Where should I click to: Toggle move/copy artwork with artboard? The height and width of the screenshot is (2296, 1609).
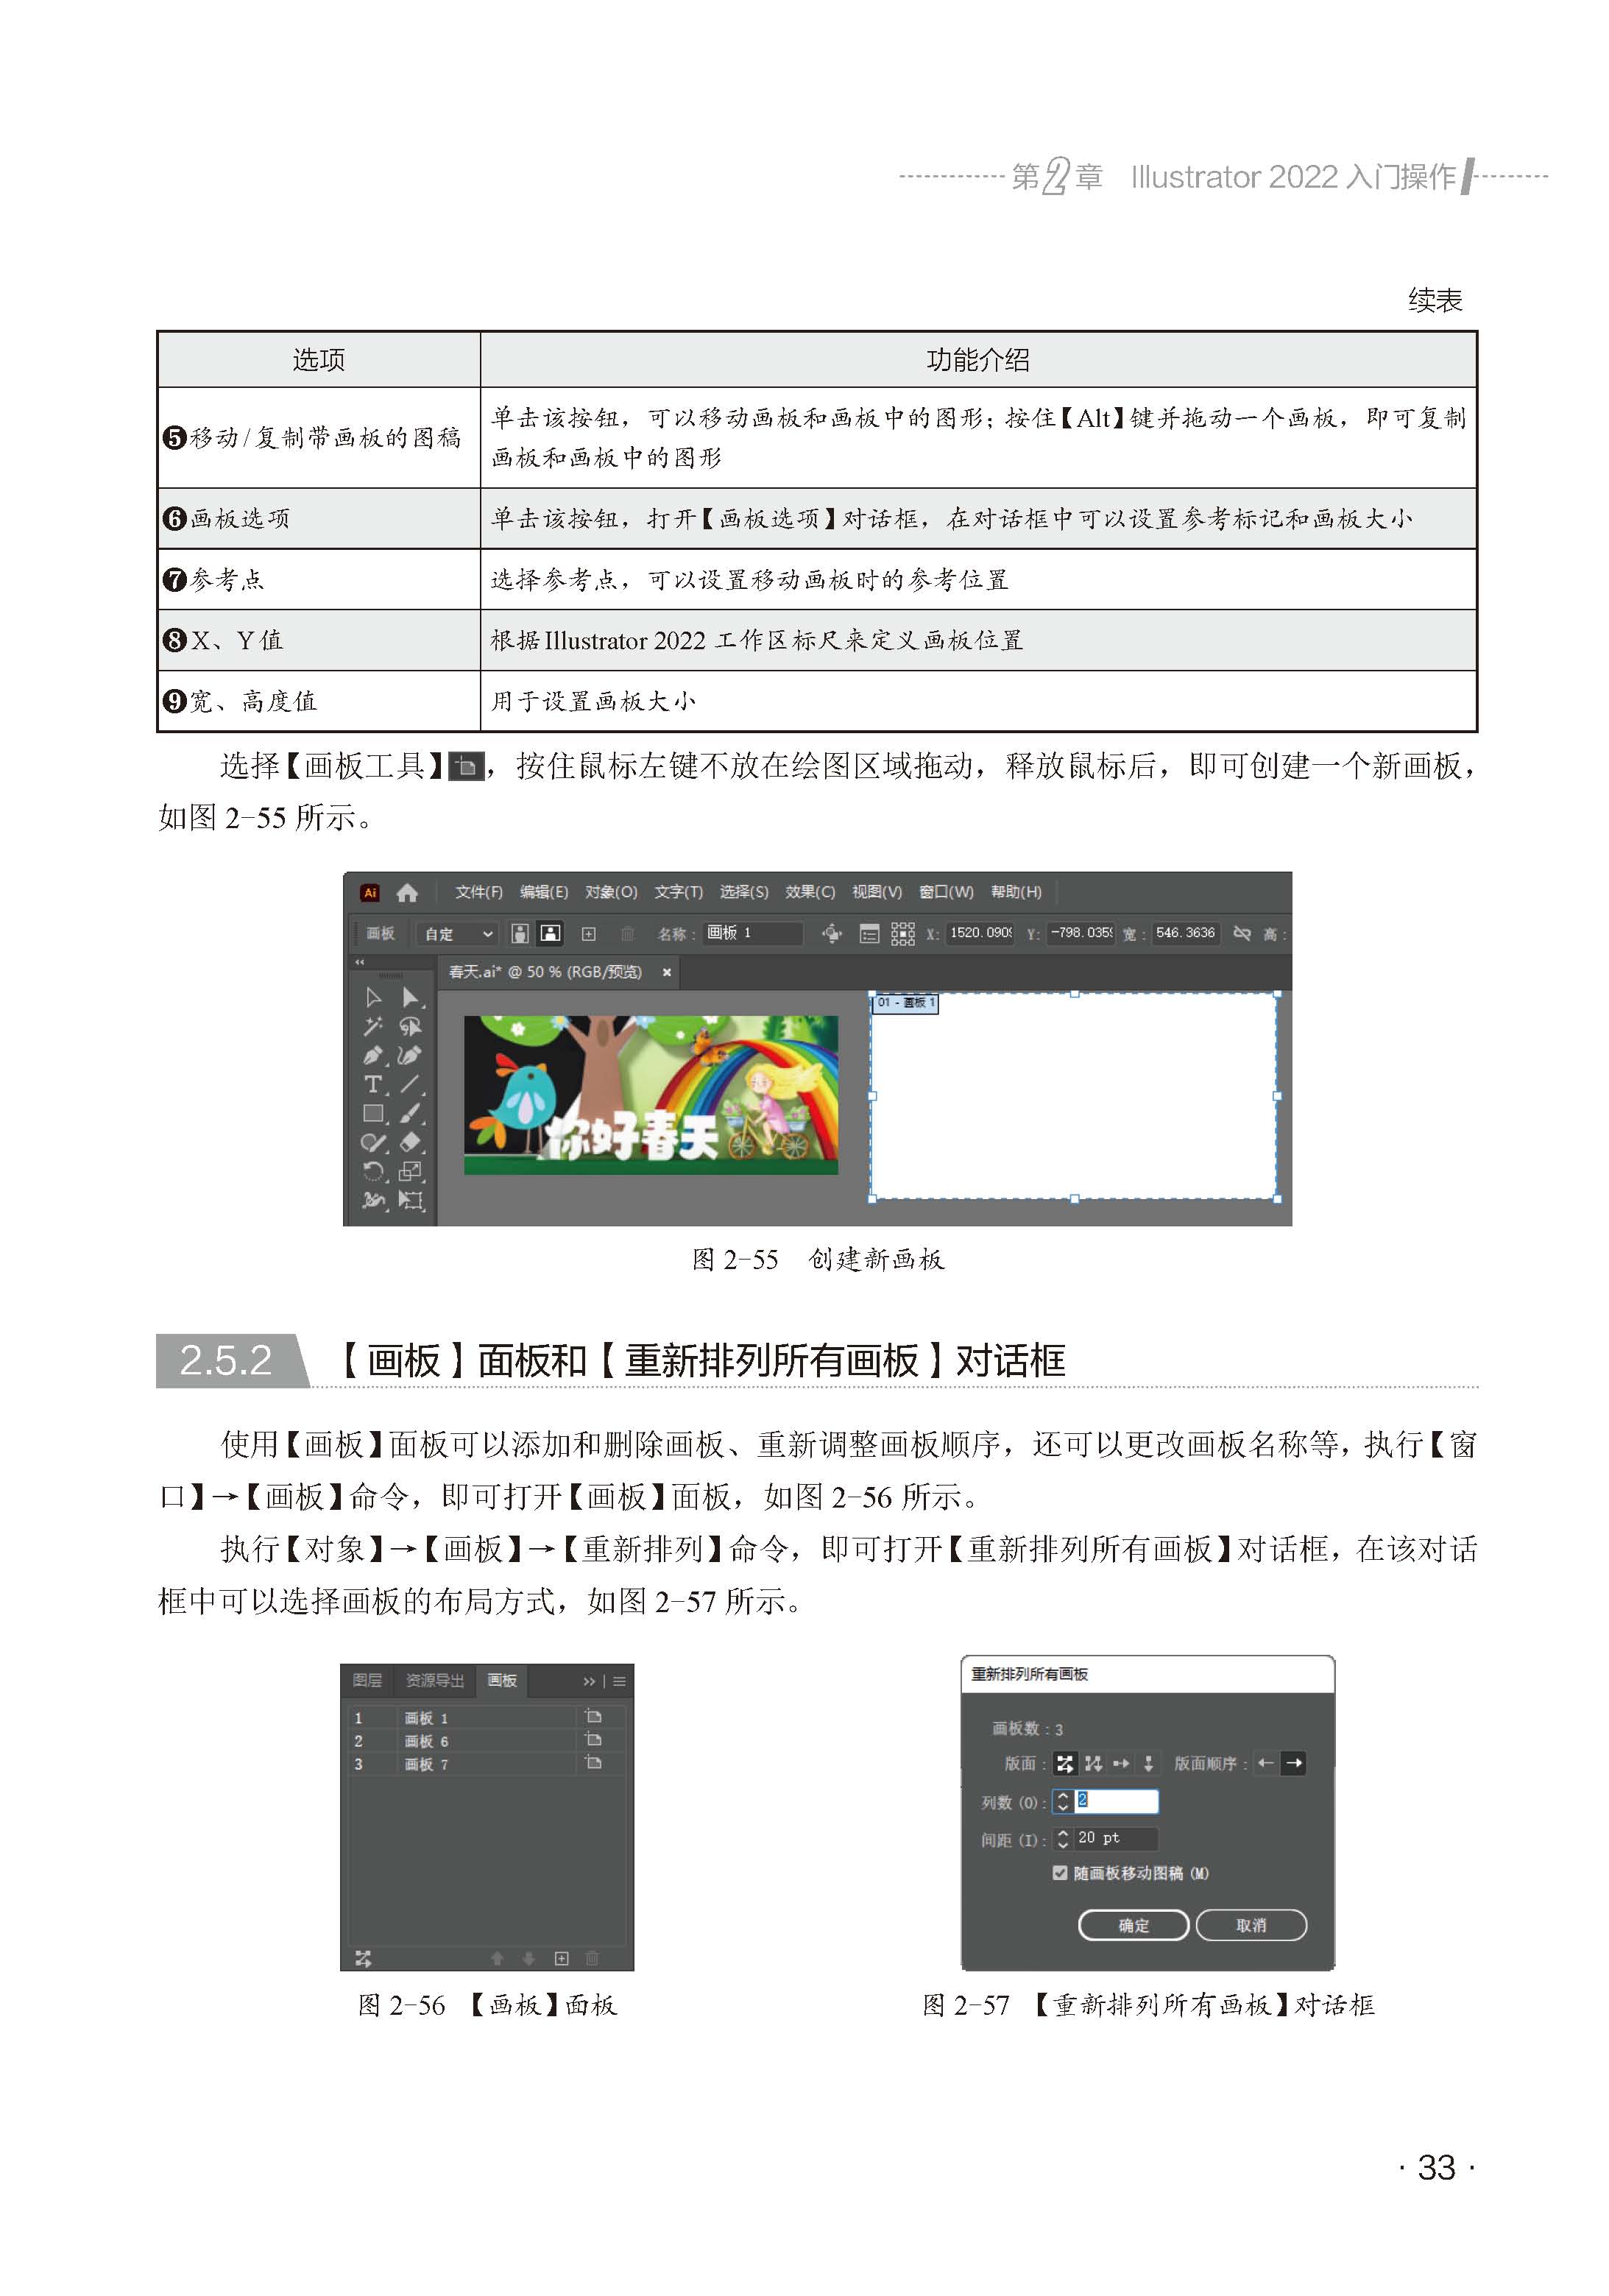coord(832,933)
